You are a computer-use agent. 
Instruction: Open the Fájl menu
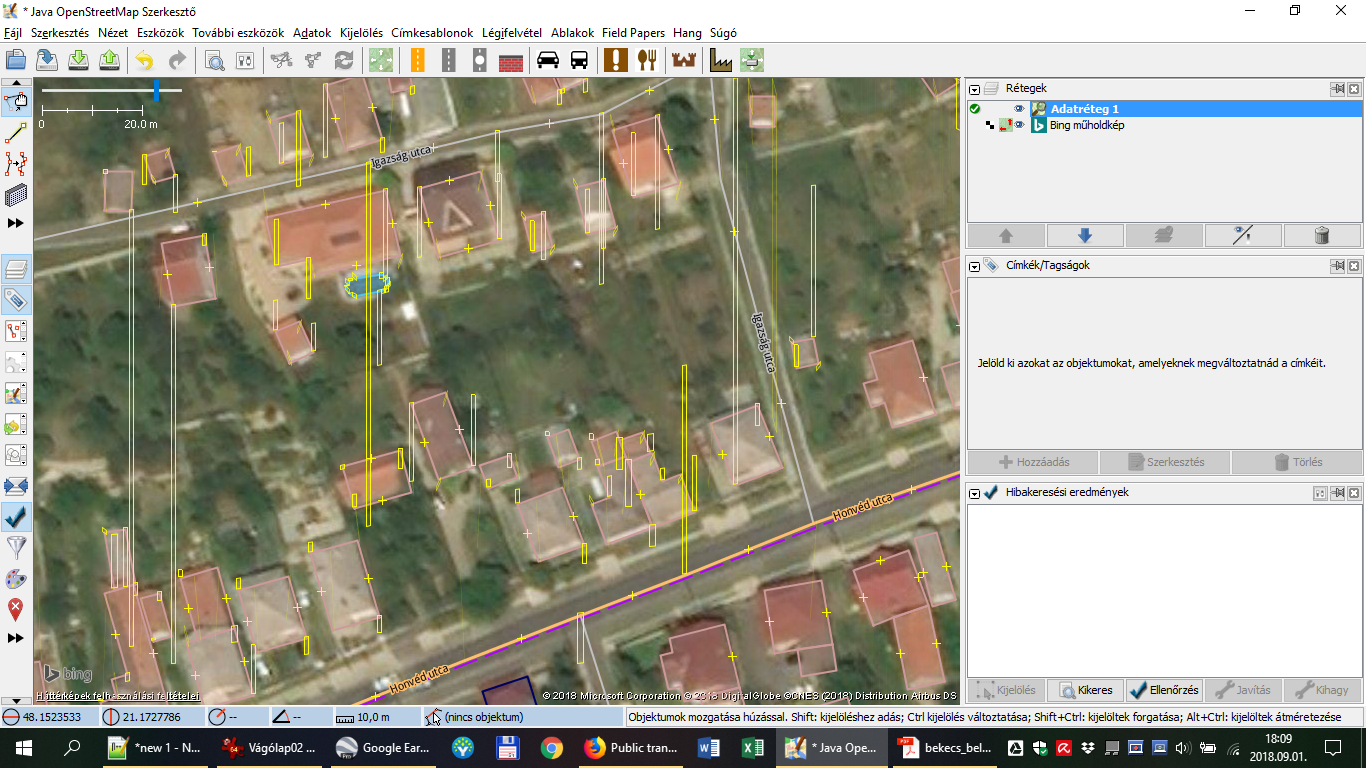(13, 33)
